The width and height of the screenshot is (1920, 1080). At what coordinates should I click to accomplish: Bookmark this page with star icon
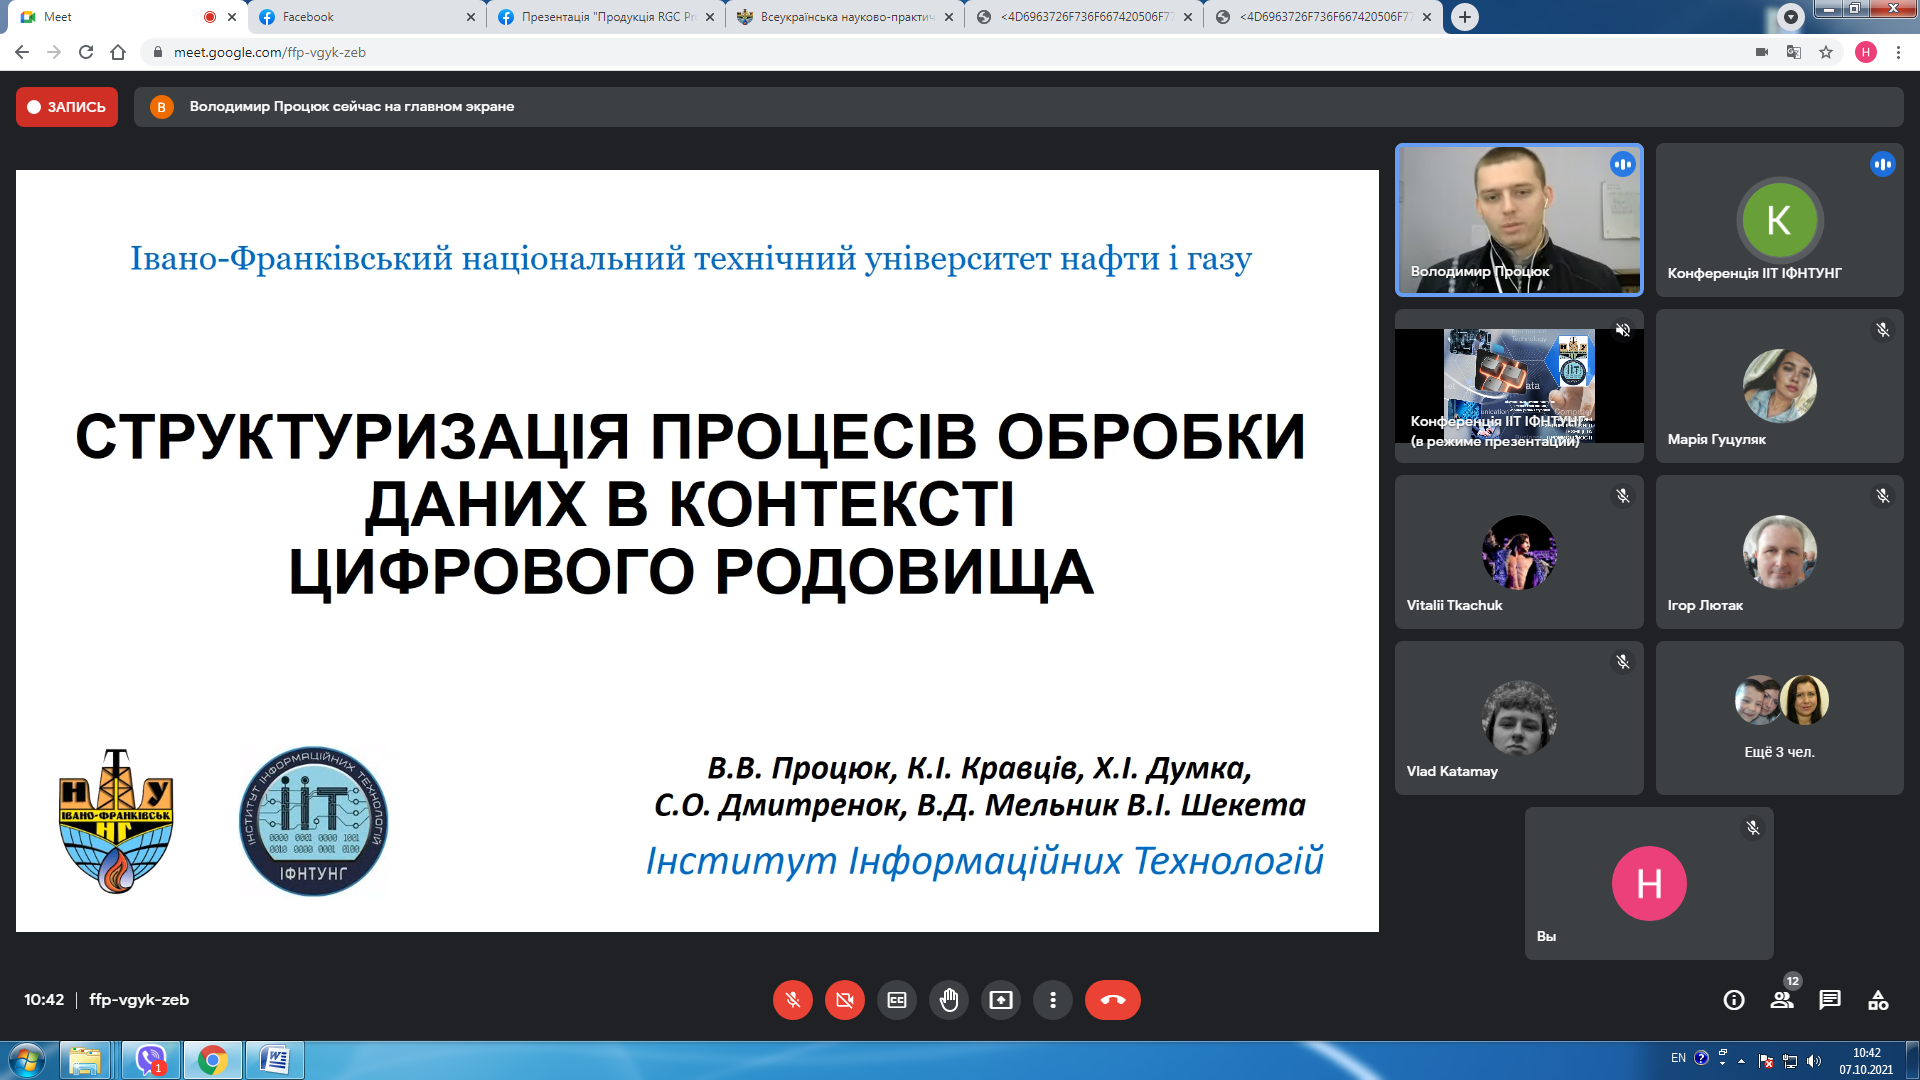coord(1826,52)
